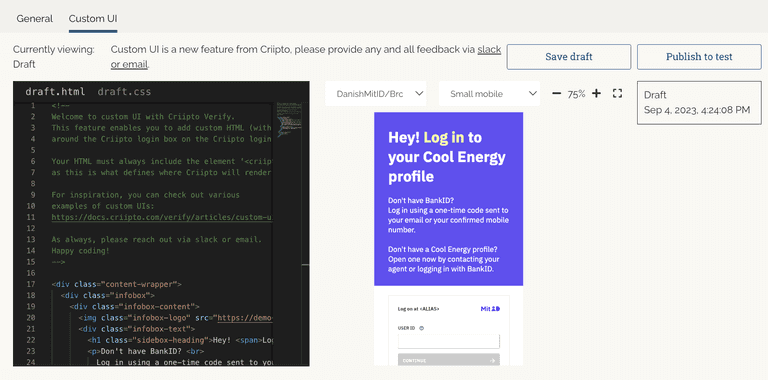
Task: Click the USER ID info icon
Action: [x=422, y=328]
